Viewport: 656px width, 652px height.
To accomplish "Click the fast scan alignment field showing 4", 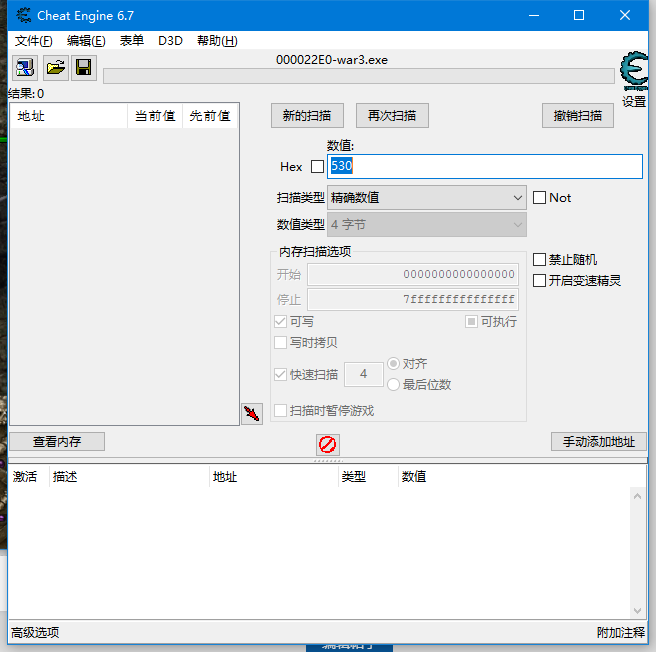I will (x=364, y=374).
